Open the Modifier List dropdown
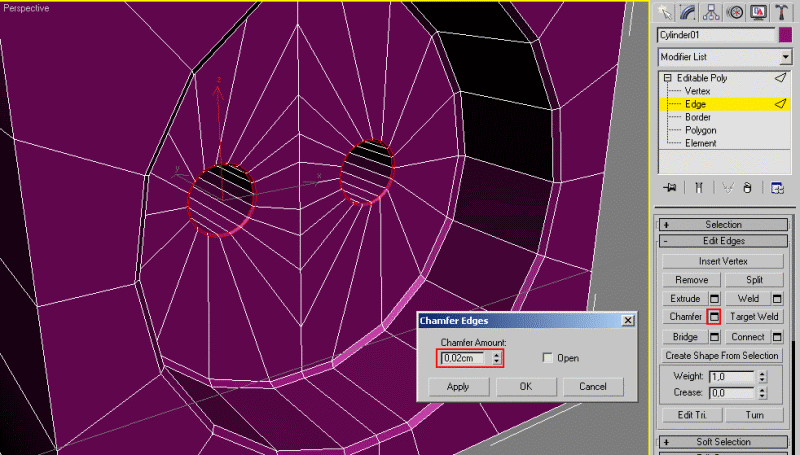 pos(786,57)
